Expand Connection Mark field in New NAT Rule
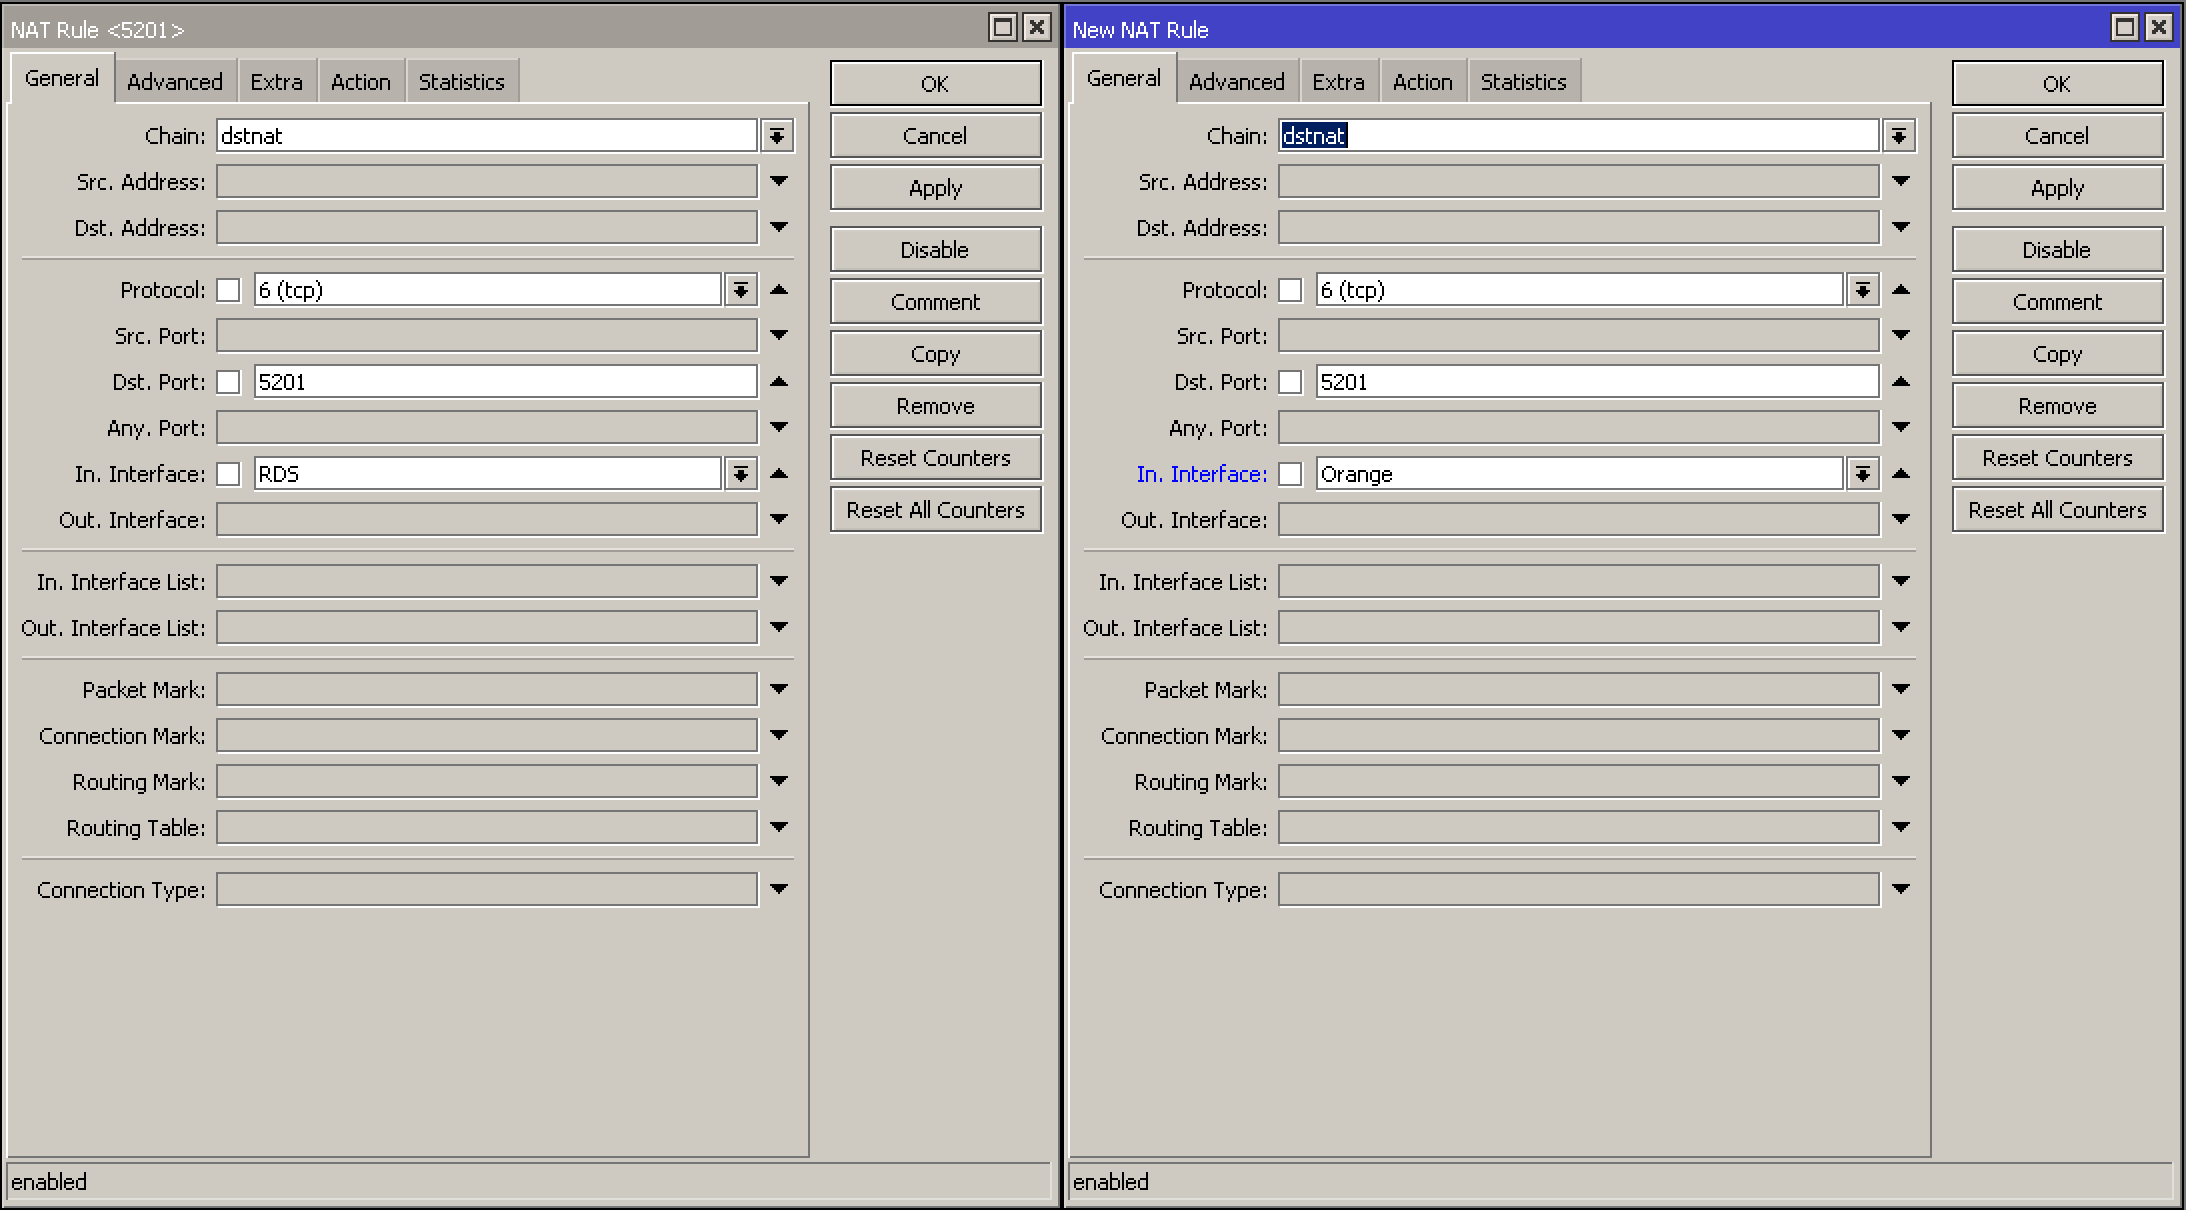 1901,735
